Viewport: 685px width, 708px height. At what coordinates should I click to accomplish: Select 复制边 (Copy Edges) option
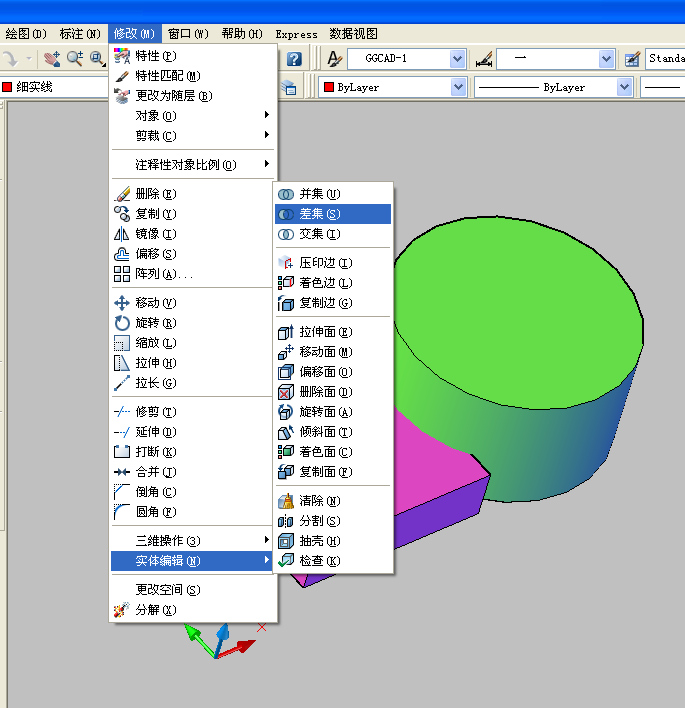(x=333, y=303)
